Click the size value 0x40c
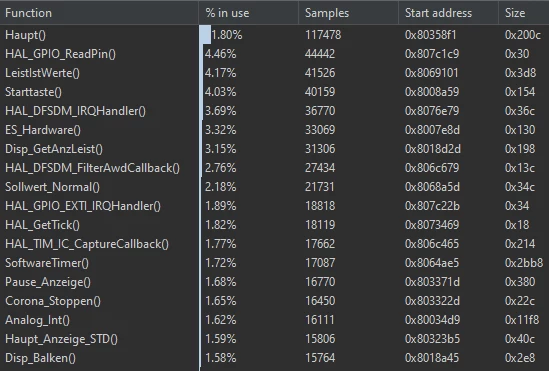This screenshot has height=371, width=549. [x=520, y=339]
